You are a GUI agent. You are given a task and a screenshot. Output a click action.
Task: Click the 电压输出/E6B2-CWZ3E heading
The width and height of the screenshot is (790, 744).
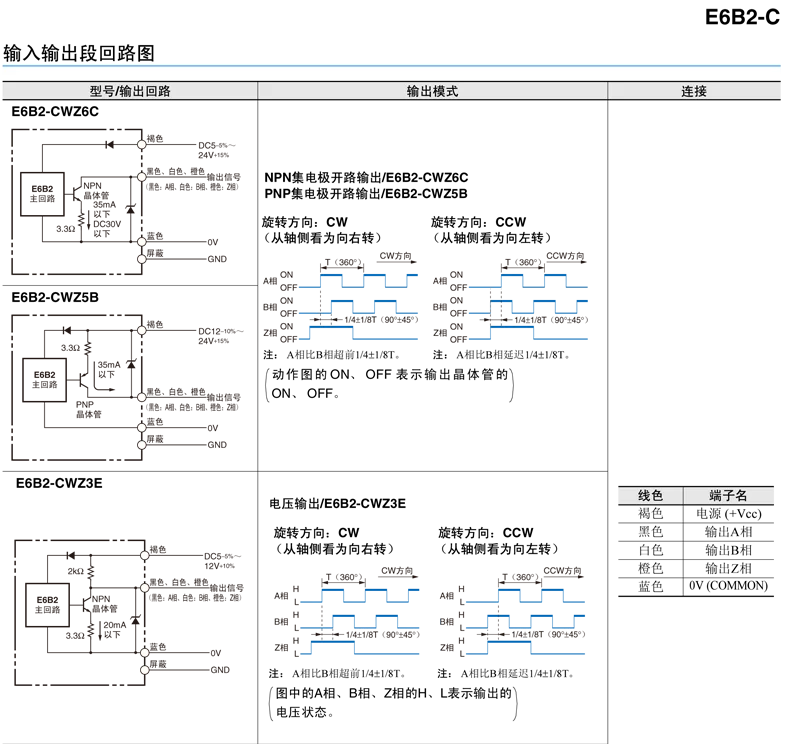[x=338, y=504]
